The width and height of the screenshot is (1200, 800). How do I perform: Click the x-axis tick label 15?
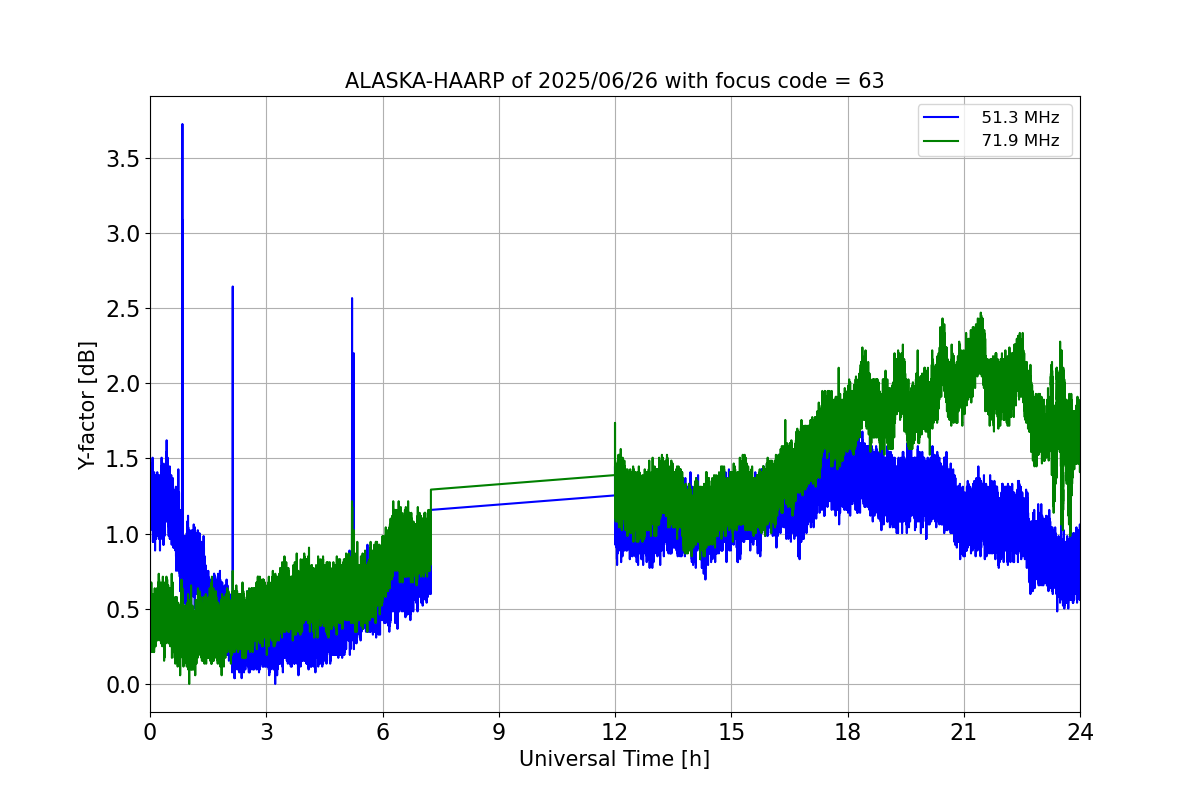(731, 731)
